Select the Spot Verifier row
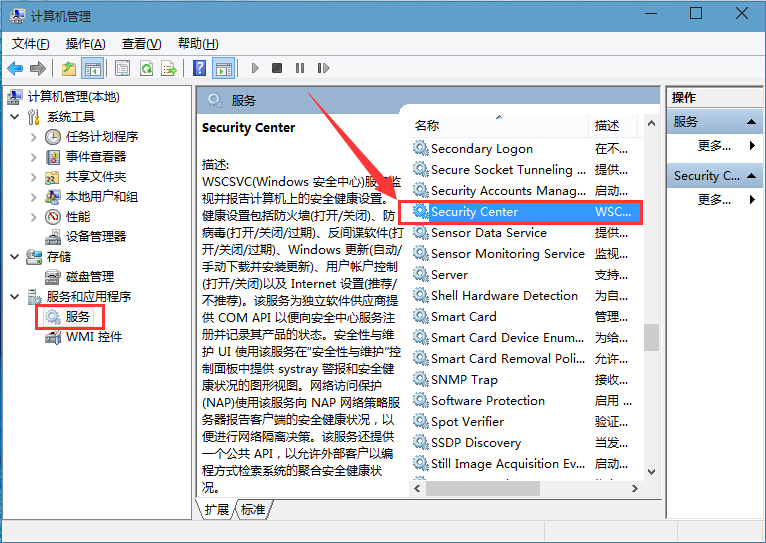Image resolution: width=766 pixels, height=543 pixels. coord(526,422)
